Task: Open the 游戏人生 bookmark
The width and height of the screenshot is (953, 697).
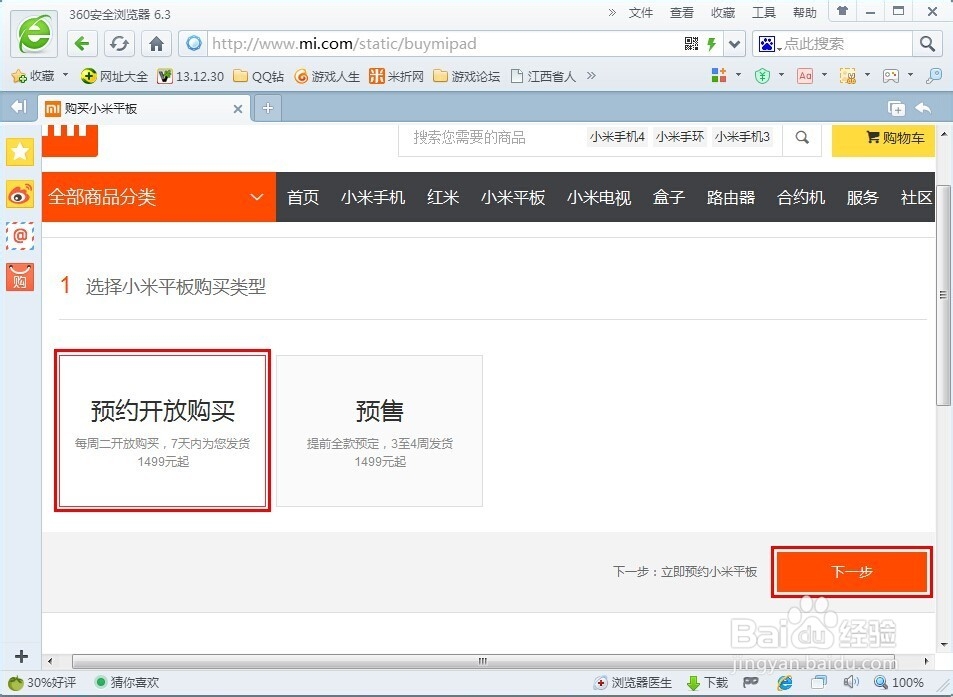Action: [327, 76]
